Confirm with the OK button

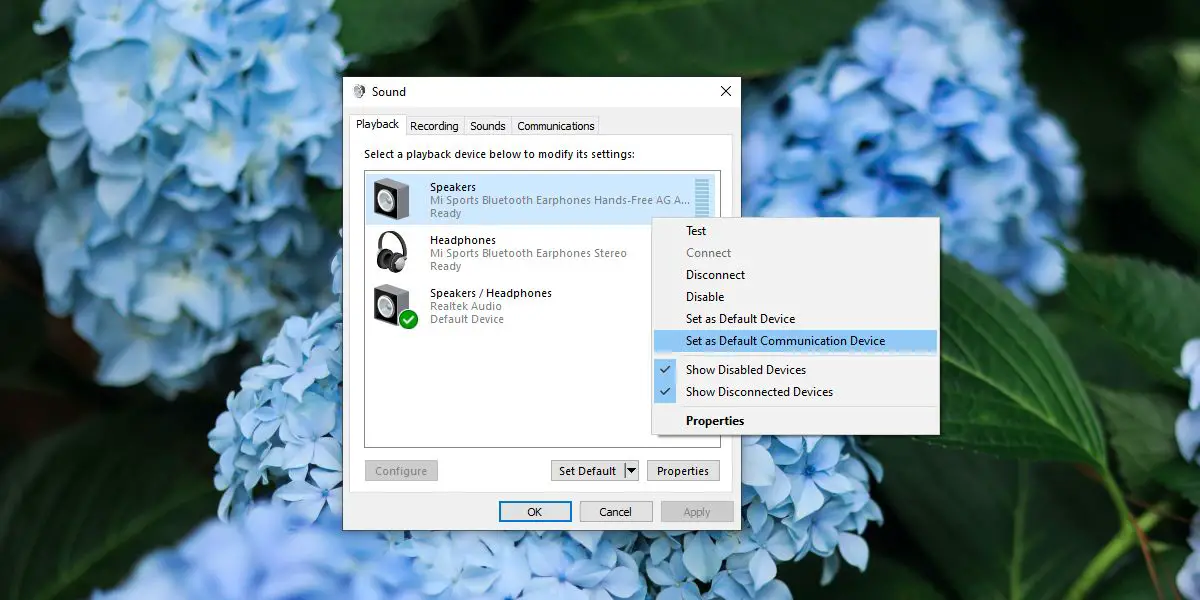[x=535, y=512]
